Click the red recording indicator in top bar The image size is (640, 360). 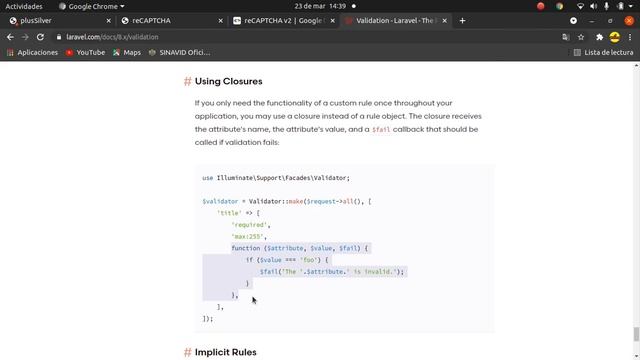(x=540, y=7)
